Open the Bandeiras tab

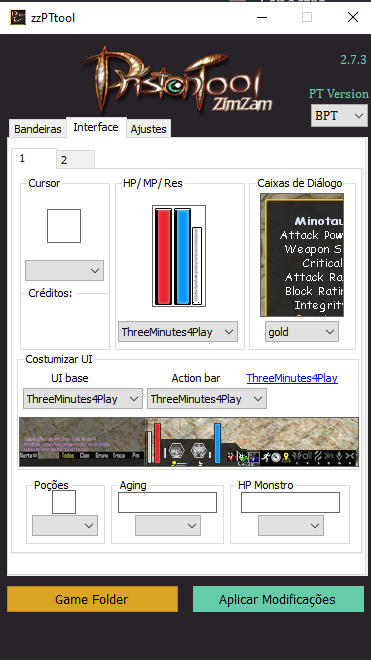pos(37,129)
